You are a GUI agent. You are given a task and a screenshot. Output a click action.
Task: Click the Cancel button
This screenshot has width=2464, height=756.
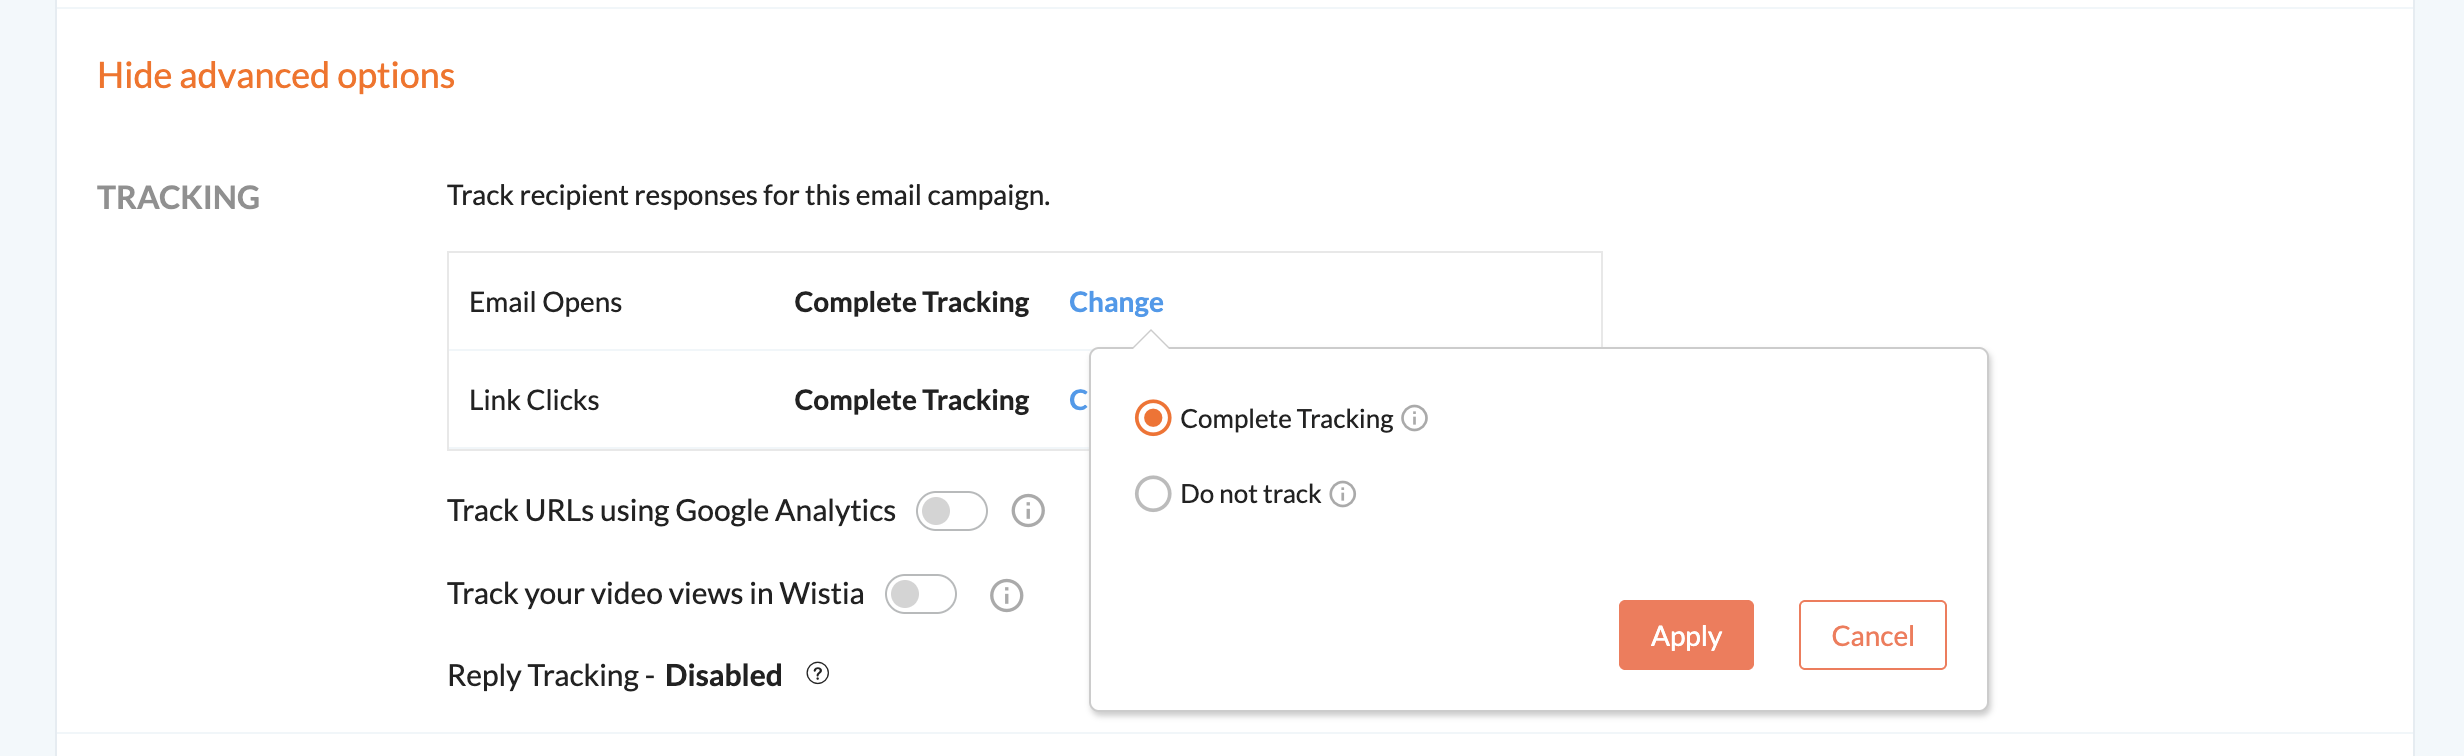coord(1872,635)
